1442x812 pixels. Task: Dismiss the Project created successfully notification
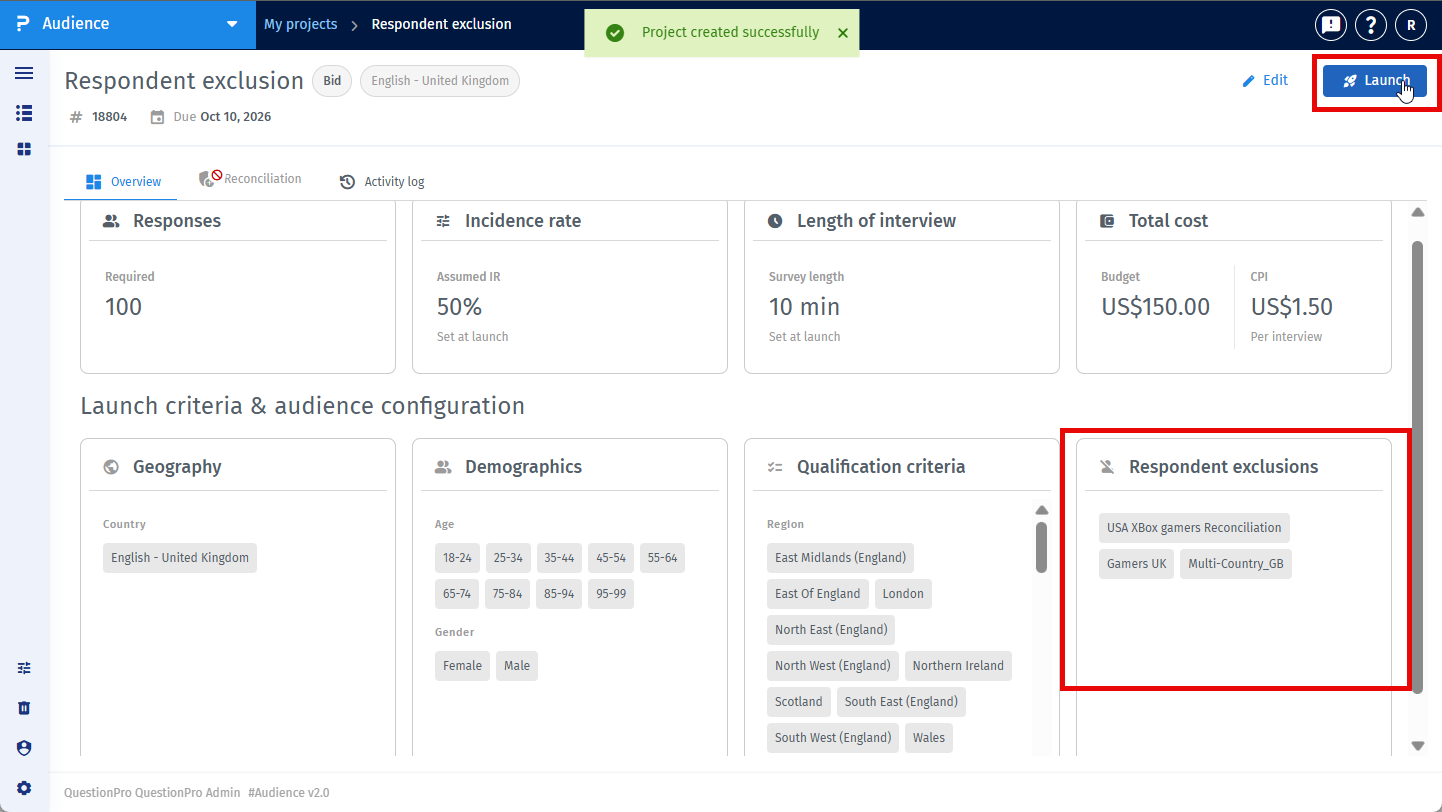click(843, 33)
